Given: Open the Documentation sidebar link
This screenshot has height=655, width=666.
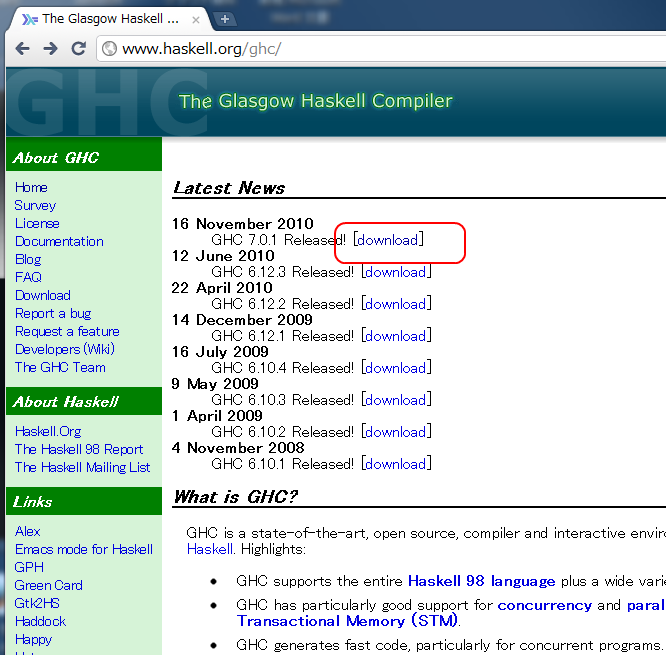Looking at the screenshot, I should (59, 241).
